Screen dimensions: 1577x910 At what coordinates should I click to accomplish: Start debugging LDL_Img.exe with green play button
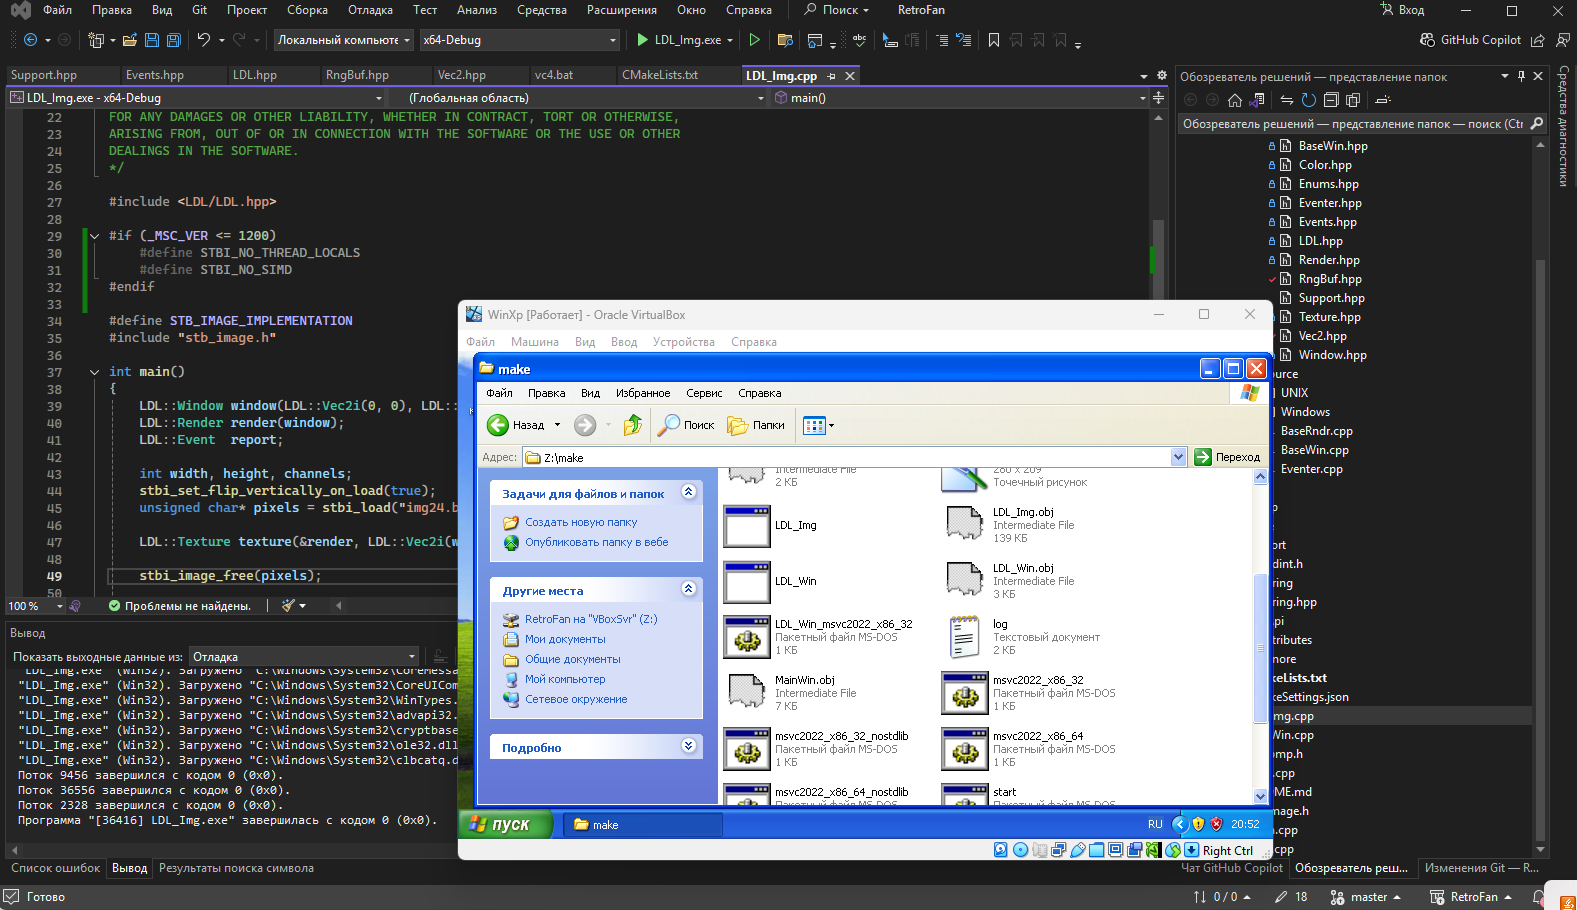643,40
